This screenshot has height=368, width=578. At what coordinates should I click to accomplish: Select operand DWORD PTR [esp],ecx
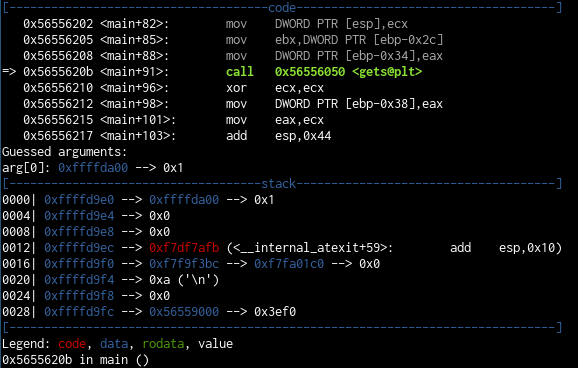coord(341,24)
